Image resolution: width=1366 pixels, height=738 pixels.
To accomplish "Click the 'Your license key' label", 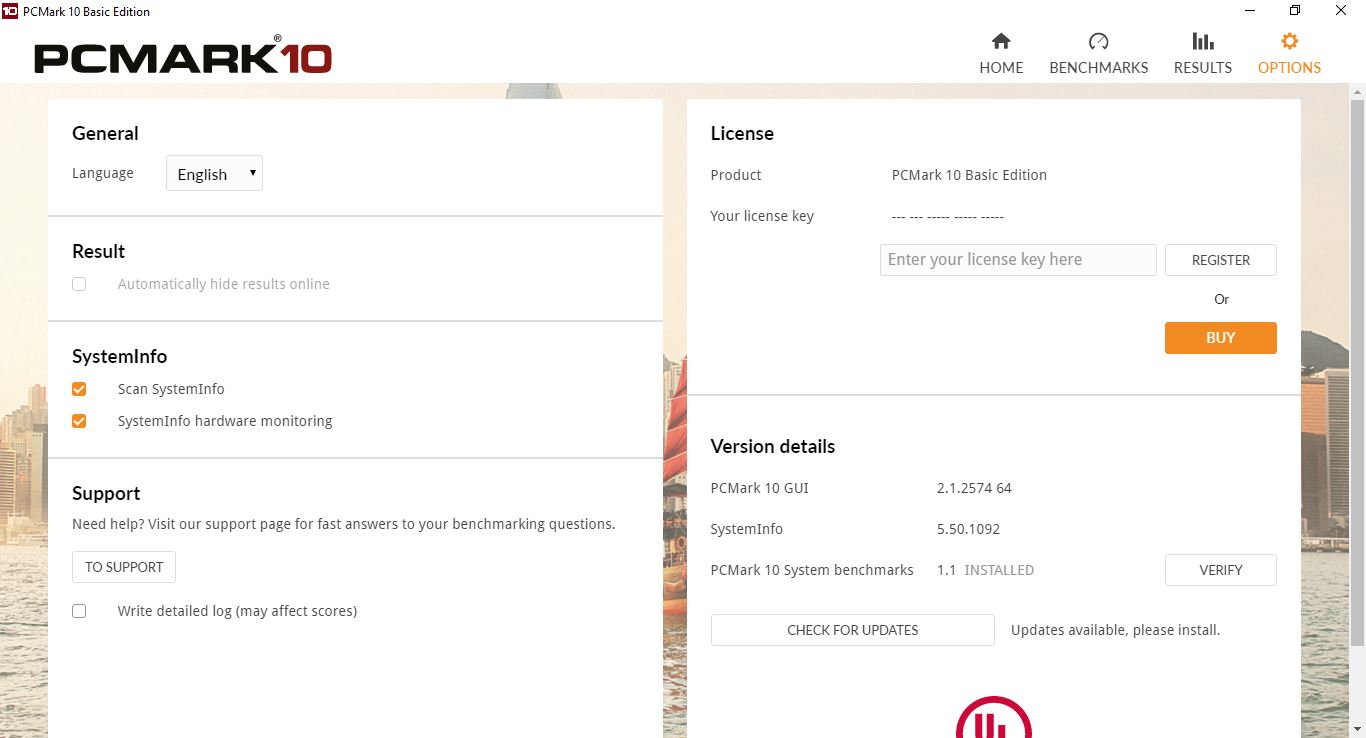I will coord(762,216).
